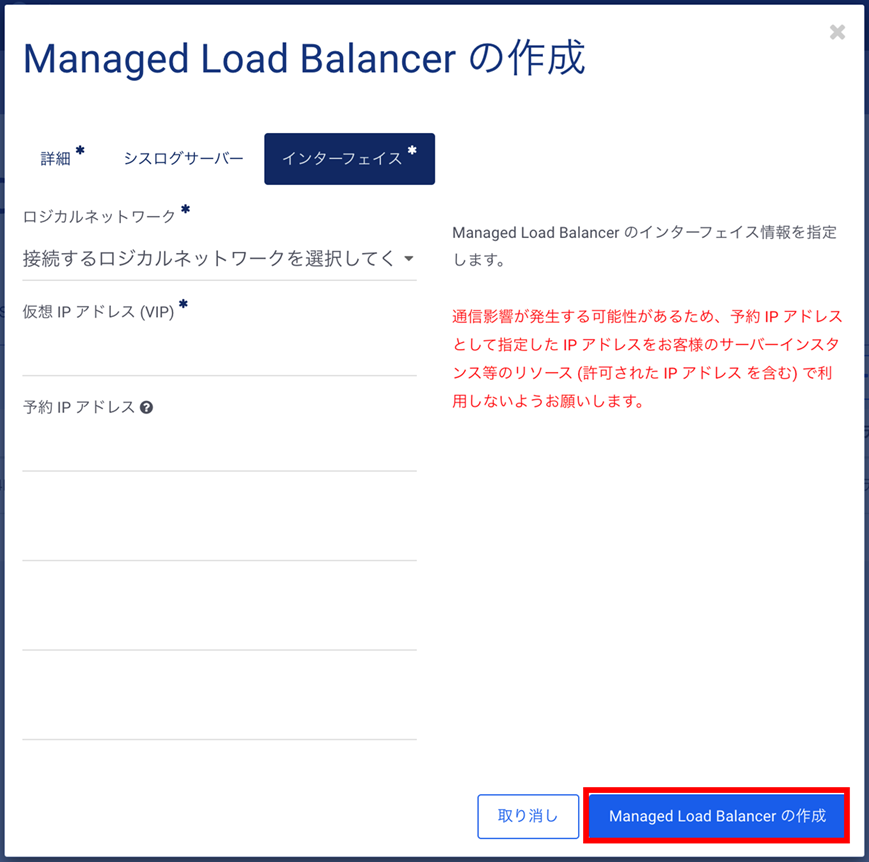Close the Managed Load Balancer dialog

click(x=837, y=31)
